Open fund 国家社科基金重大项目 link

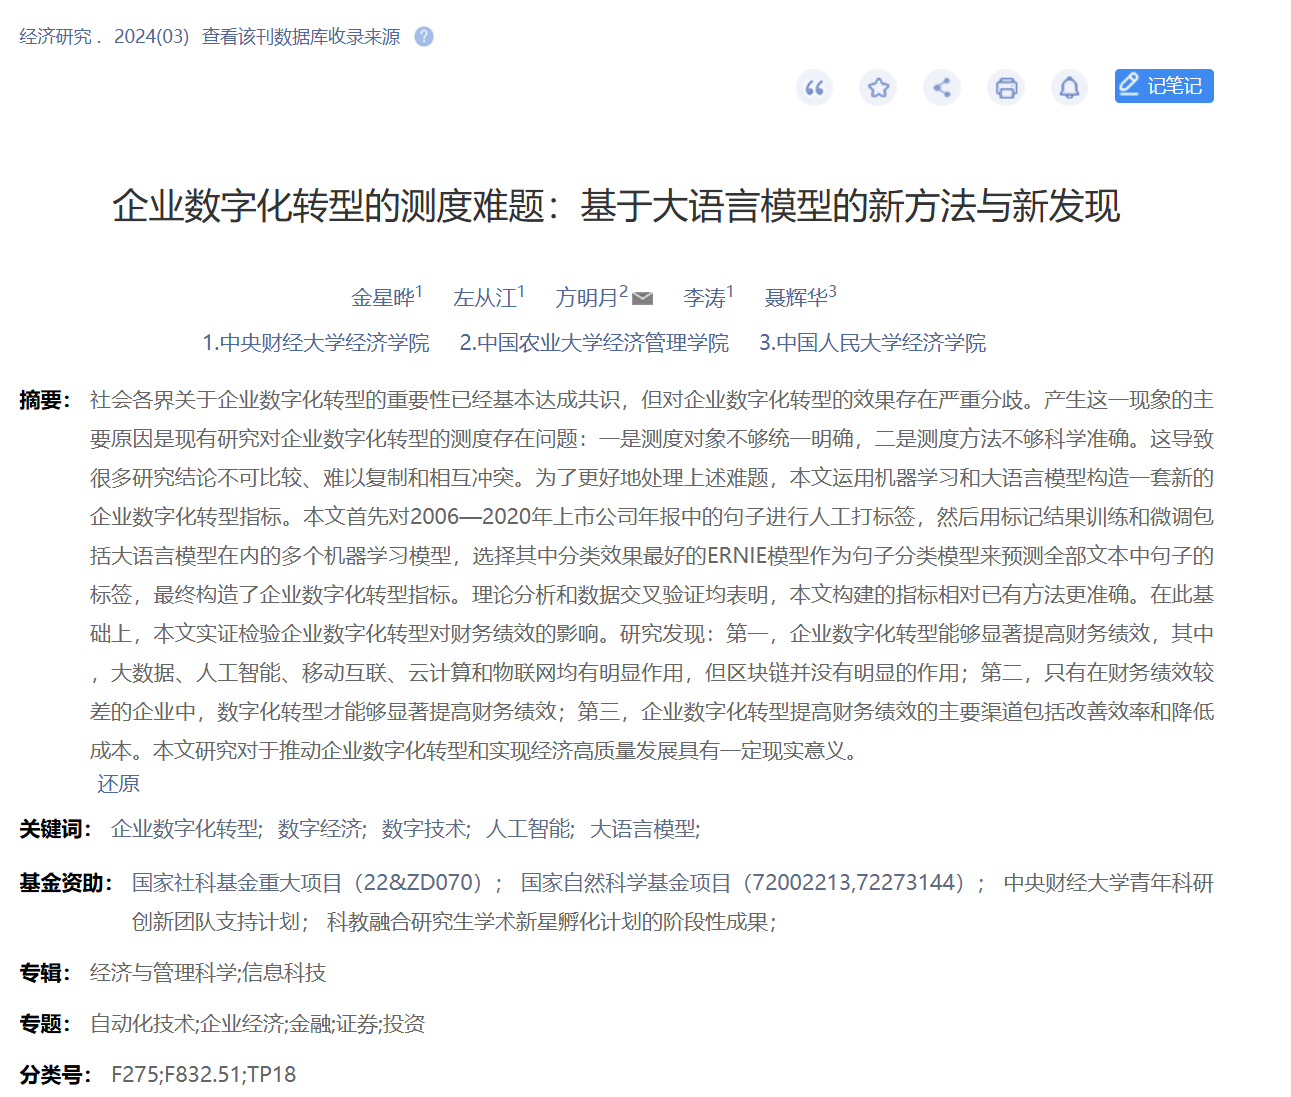308,883
